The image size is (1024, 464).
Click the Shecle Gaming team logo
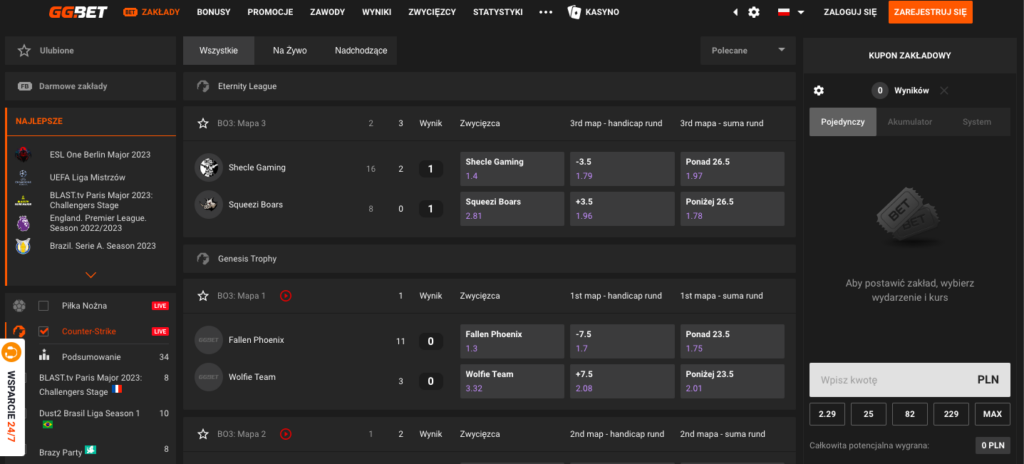pos(208,167)
